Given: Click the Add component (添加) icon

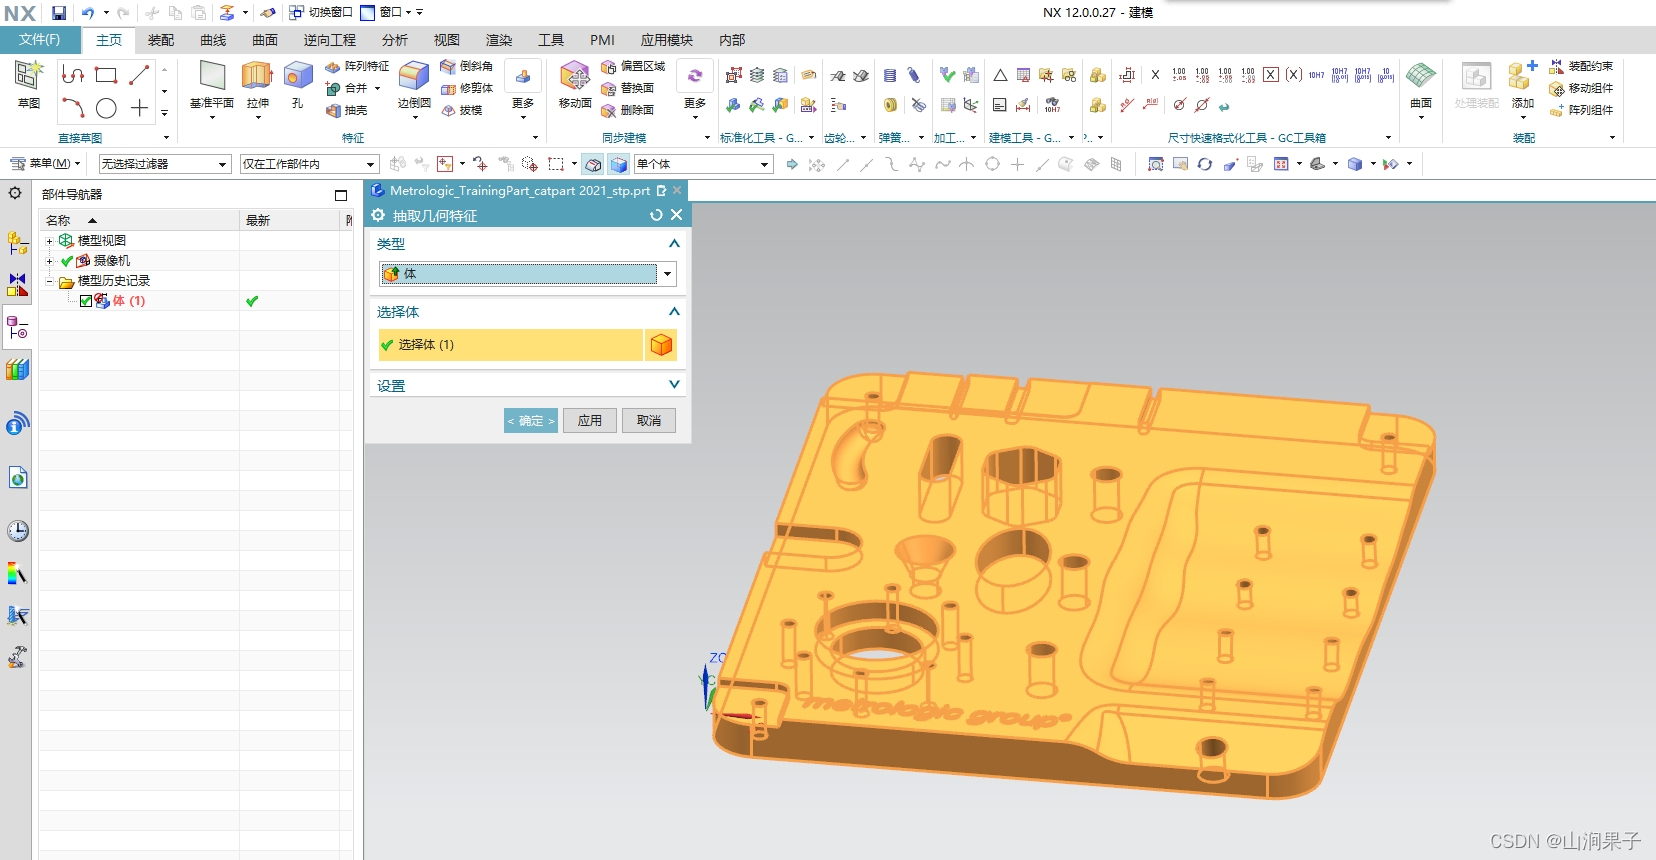Looking at the screenshot, I should 1523,76.
